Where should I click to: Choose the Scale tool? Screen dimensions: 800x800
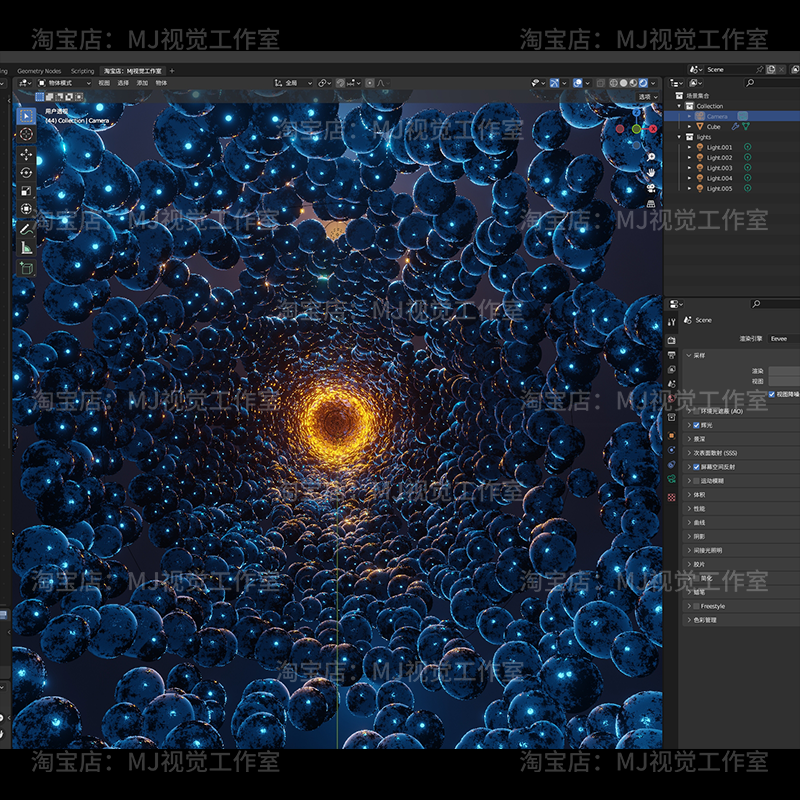point(26,191)
